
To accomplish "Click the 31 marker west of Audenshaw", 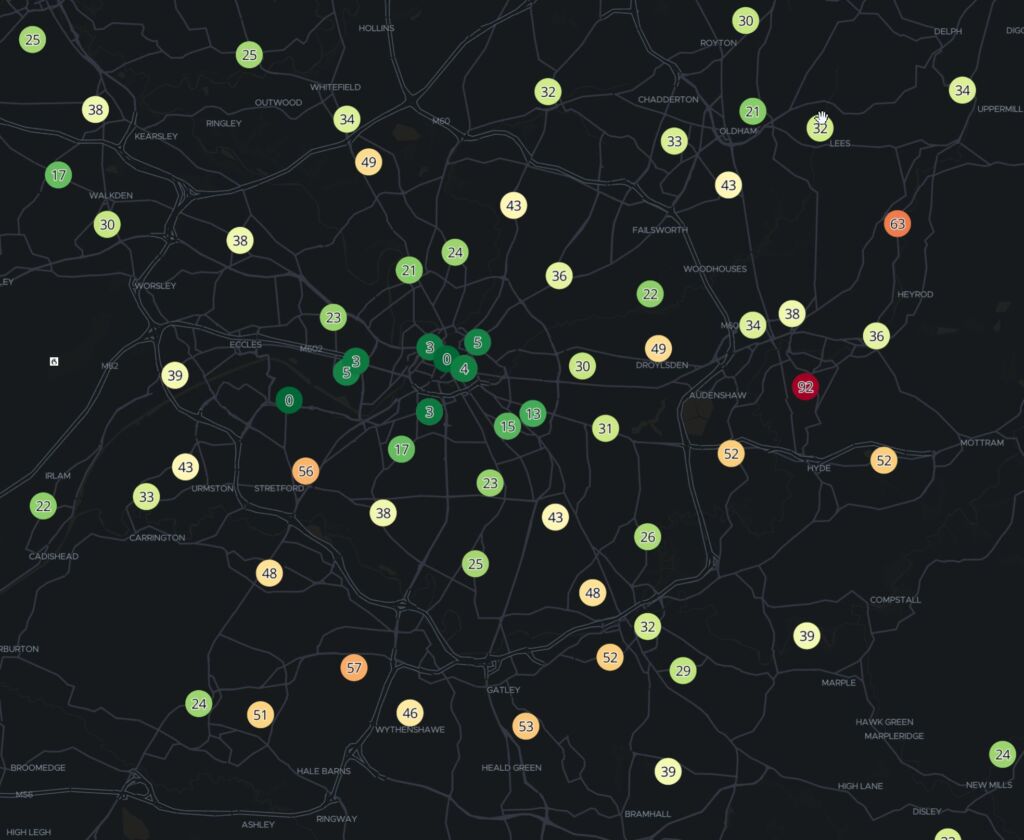I will tap(605, 429).
